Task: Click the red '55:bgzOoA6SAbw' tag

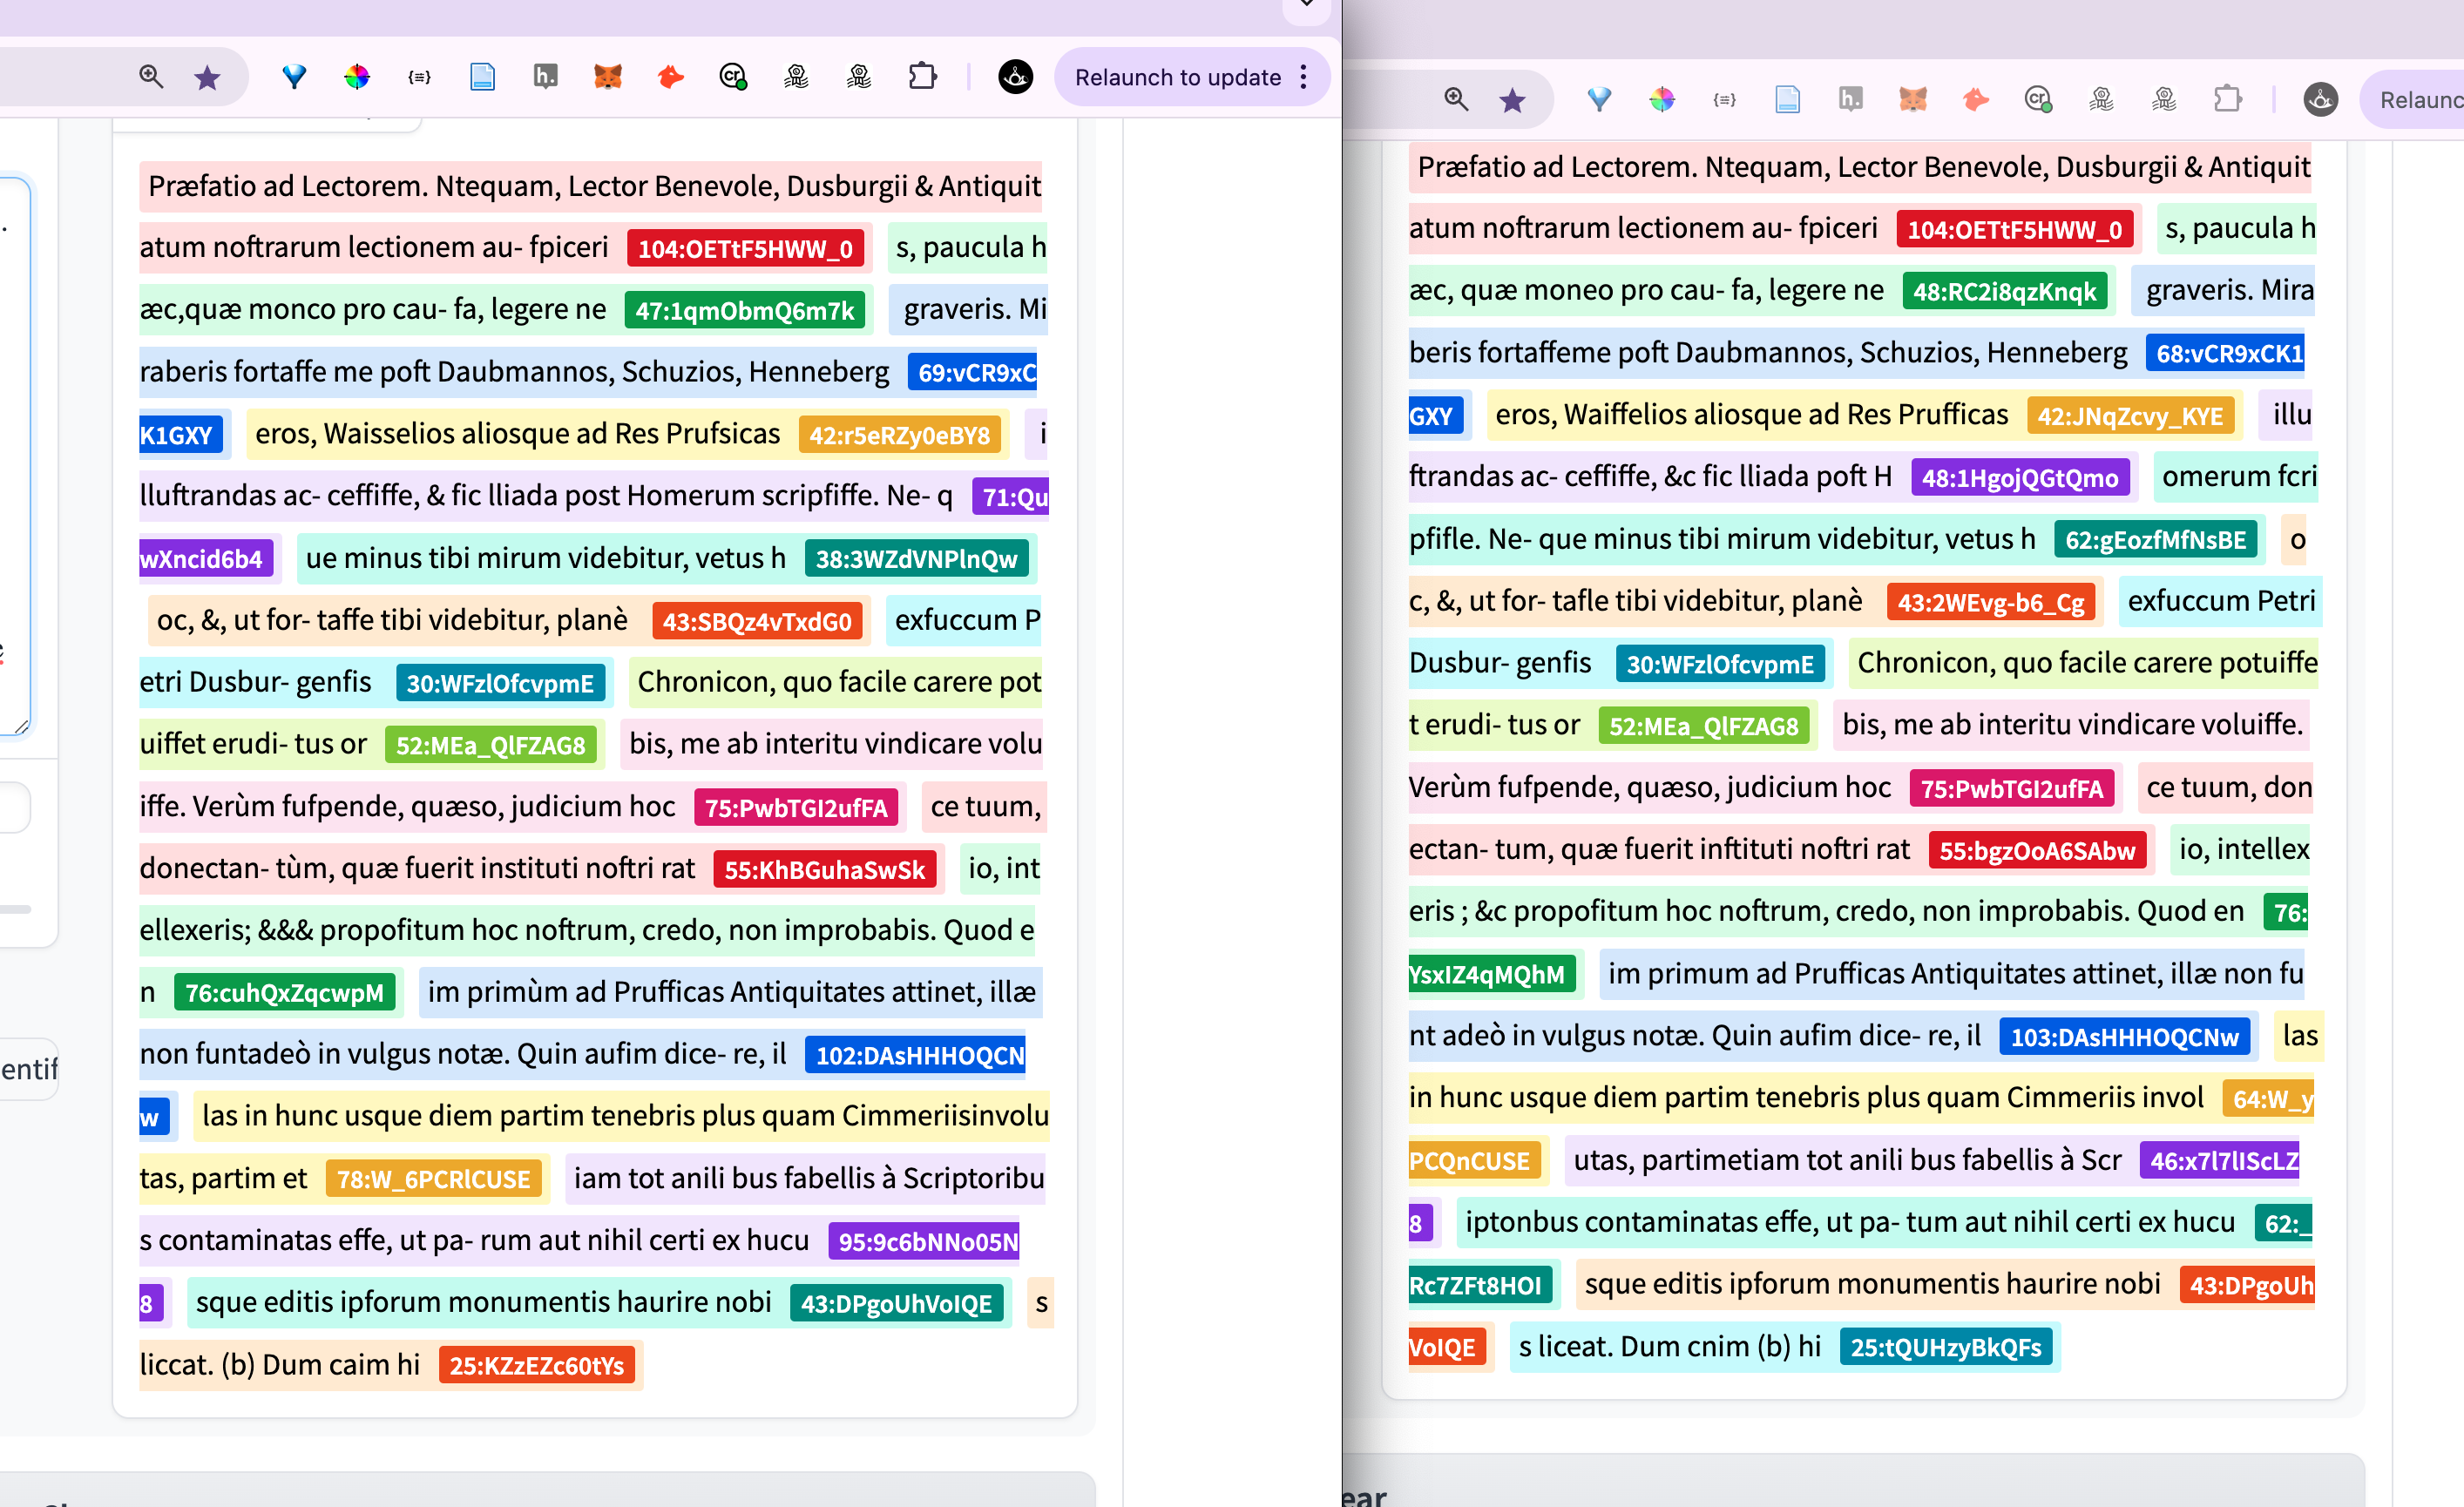Action: [x=2037, y=850]
